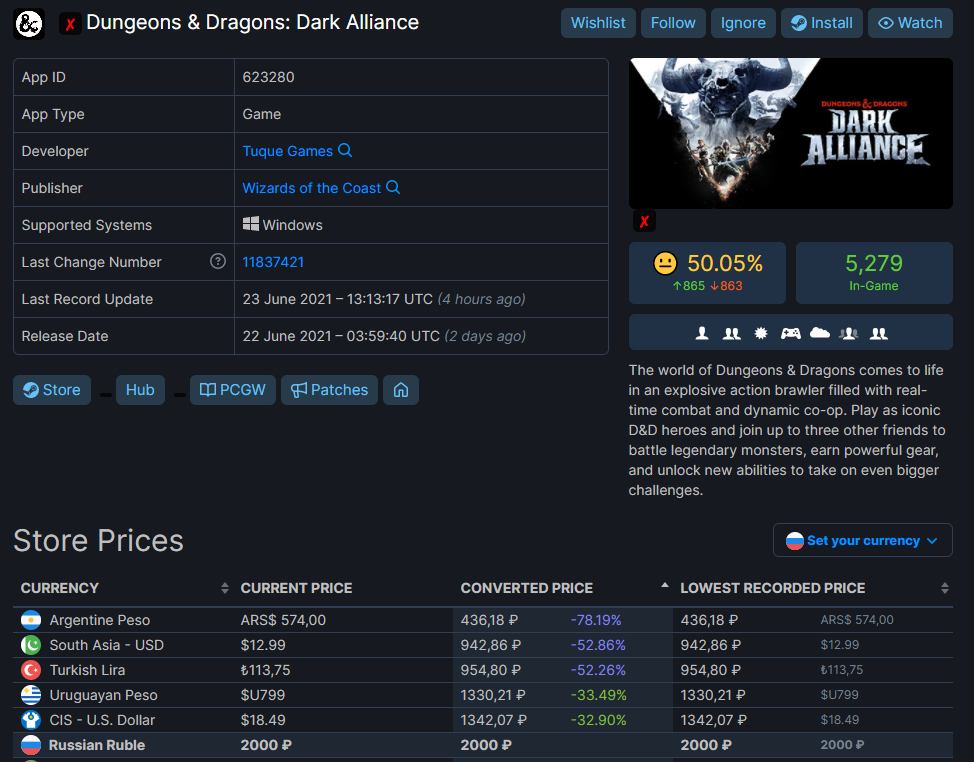Open the Last Change Number help icon

pos(217,261)
